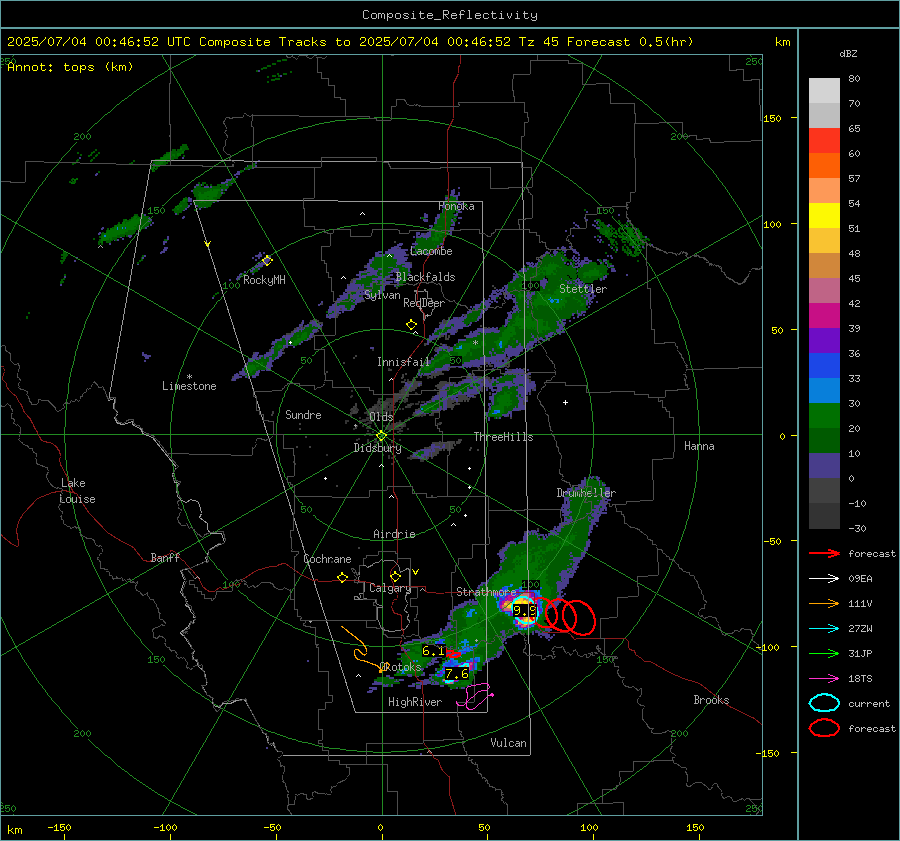Screen dimensions: 900x841
Task: Click the cyan current ellipse legend icon
Action: tap(824, 703)
